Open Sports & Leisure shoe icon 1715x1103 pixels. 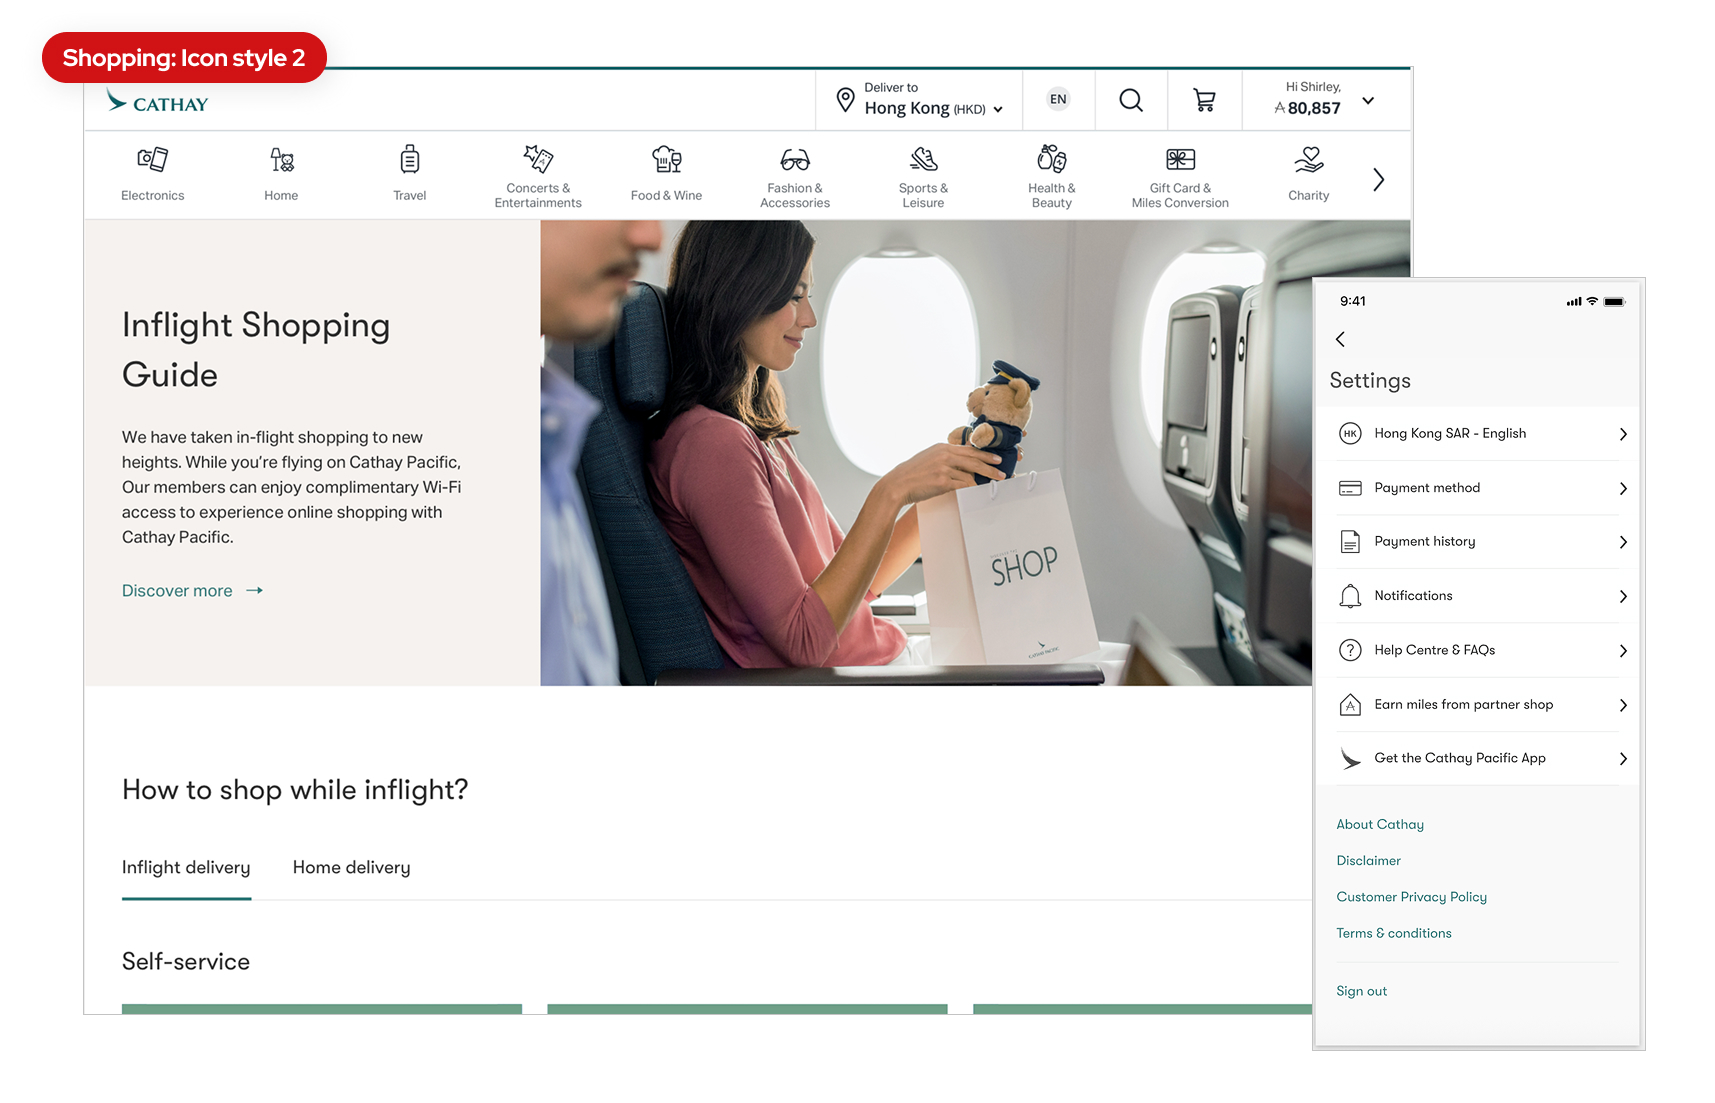(923, 159)
